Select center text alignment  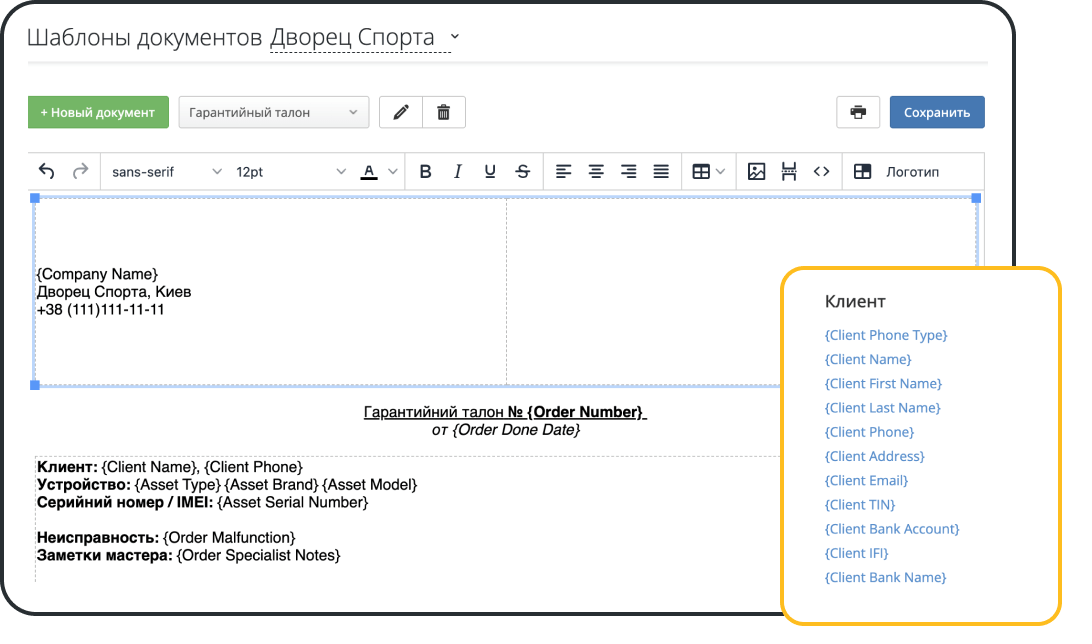[596, 171]
